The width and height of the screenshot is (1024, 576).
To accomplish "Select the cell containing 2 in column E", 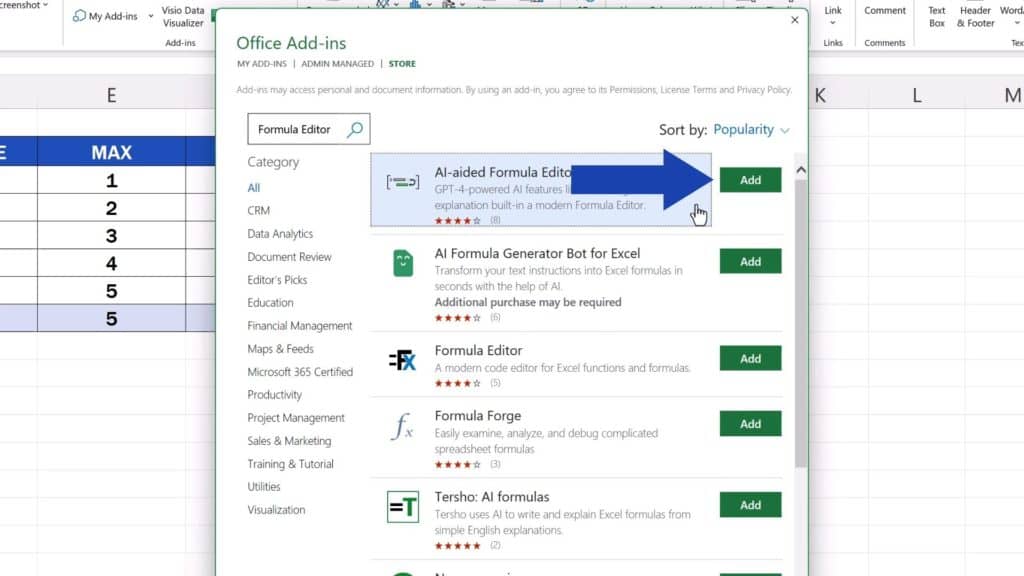I will [112, 208].
